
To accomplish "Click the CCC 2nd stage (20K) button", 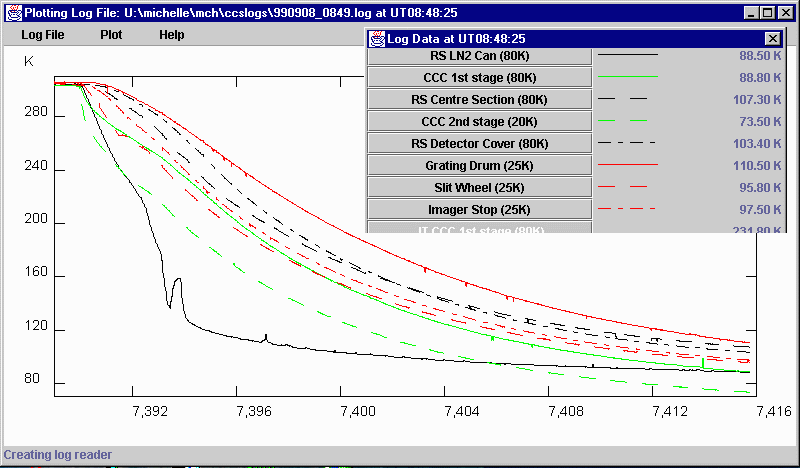I will (480, 121).
